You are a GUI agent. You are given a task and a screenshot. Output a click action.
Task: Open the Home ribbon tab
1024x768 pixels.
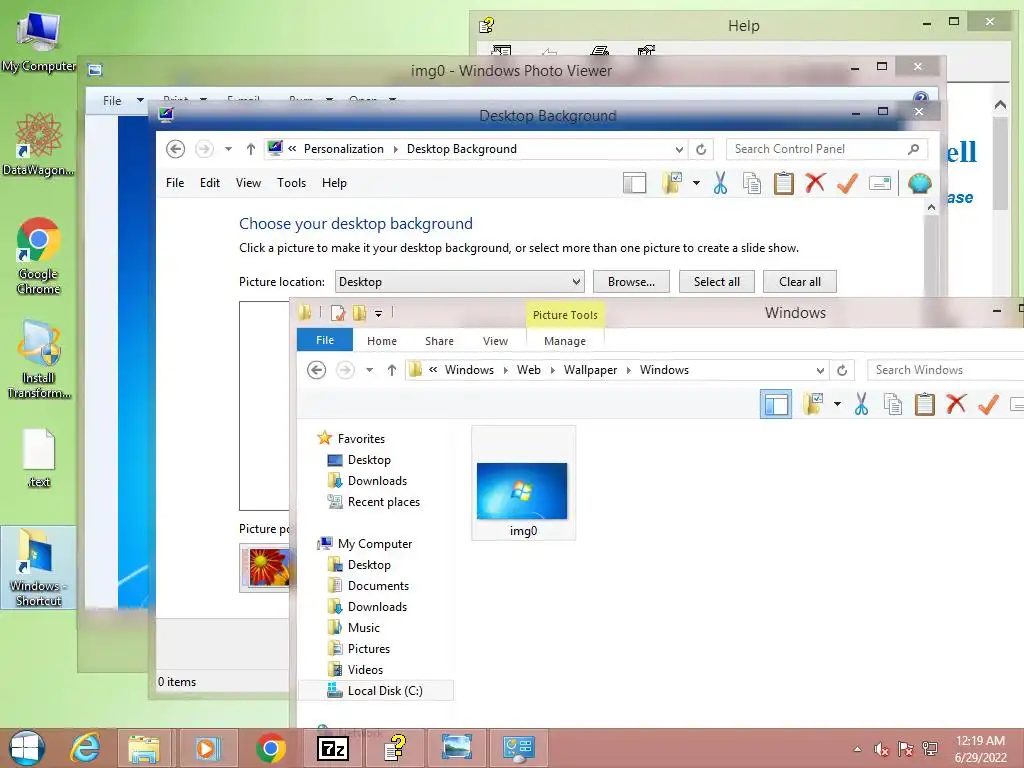coord(381,341)
